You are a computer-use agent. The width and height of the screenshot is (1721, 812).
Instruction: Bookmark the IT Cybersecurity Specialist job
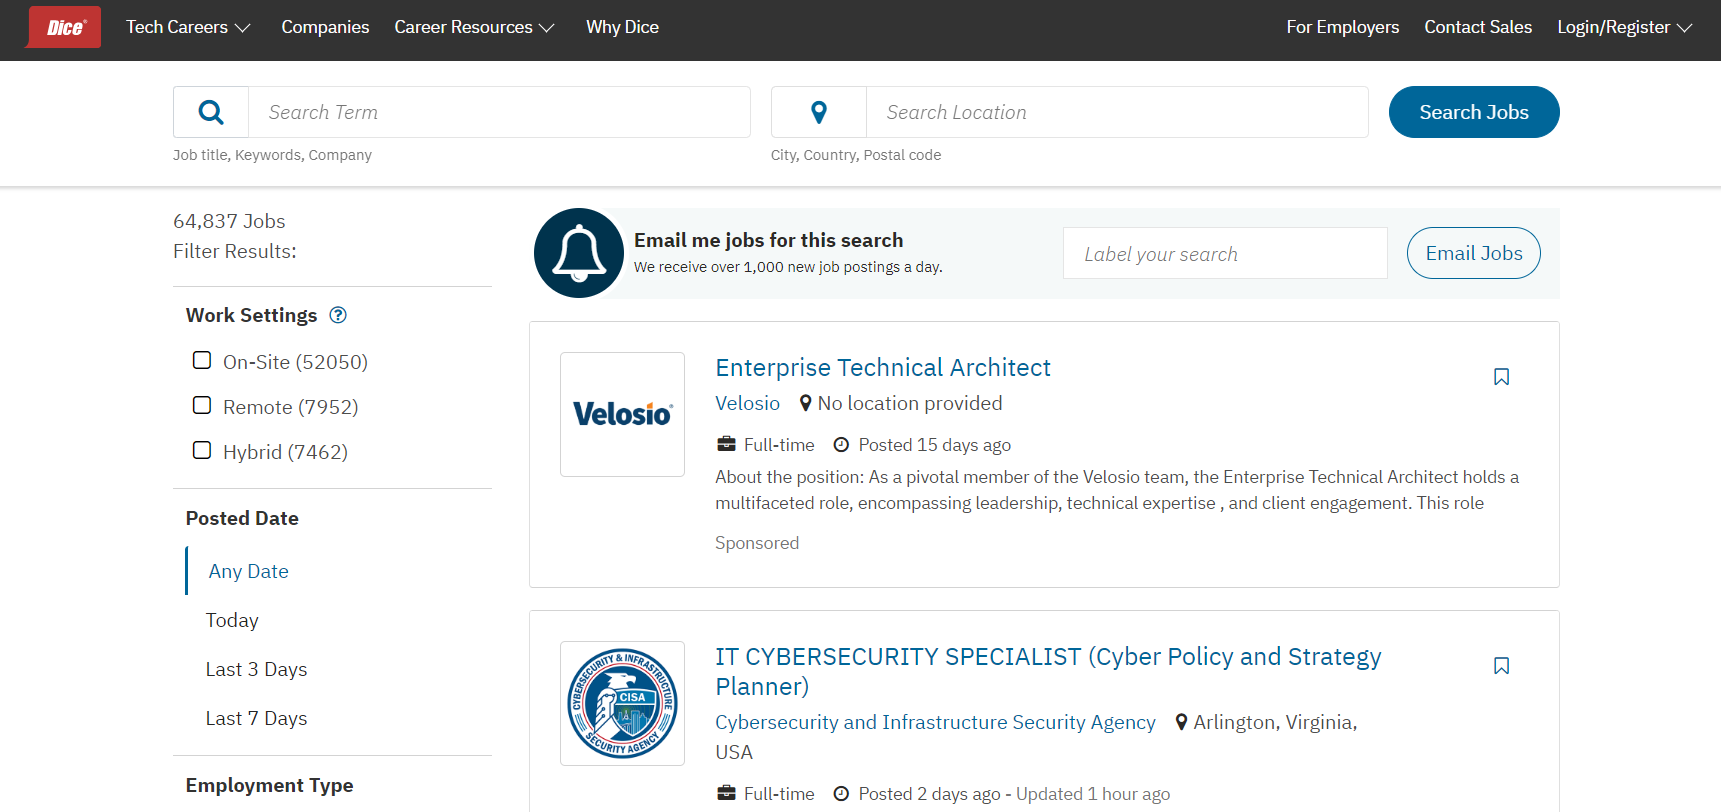(1501, 666)
